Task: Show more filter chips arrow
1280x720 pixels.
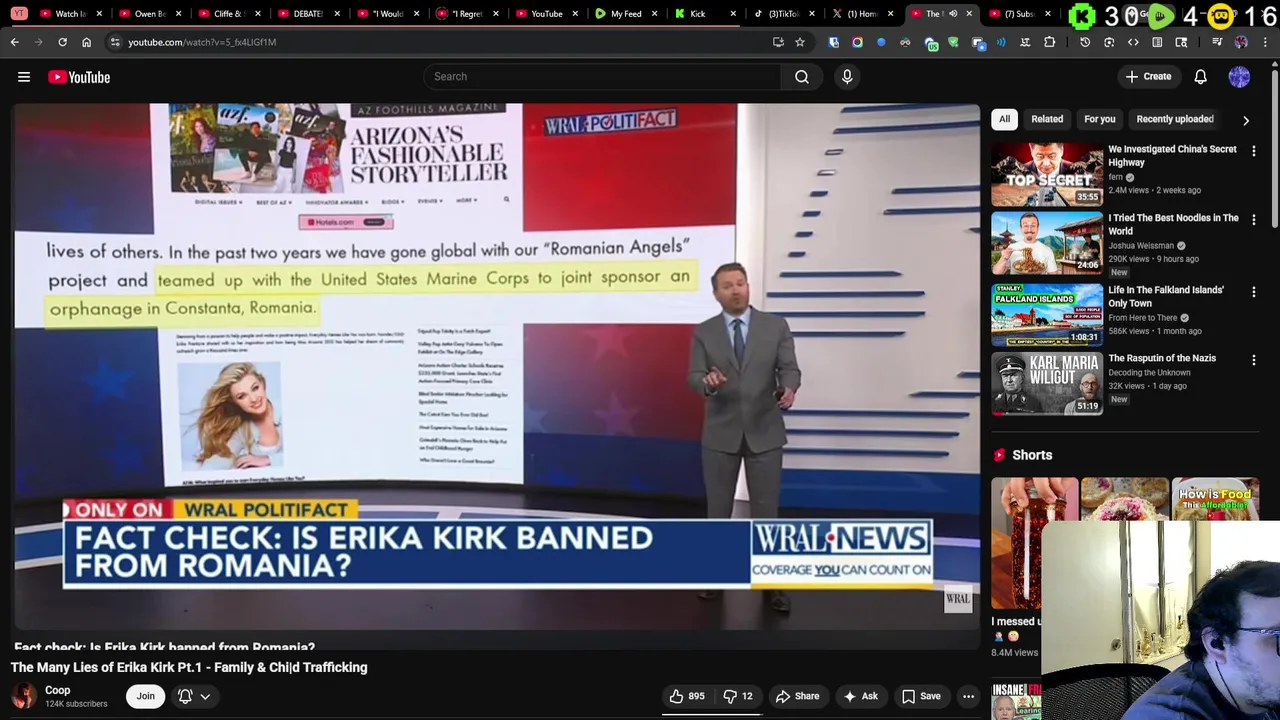Action: [x=1246, y=120]
